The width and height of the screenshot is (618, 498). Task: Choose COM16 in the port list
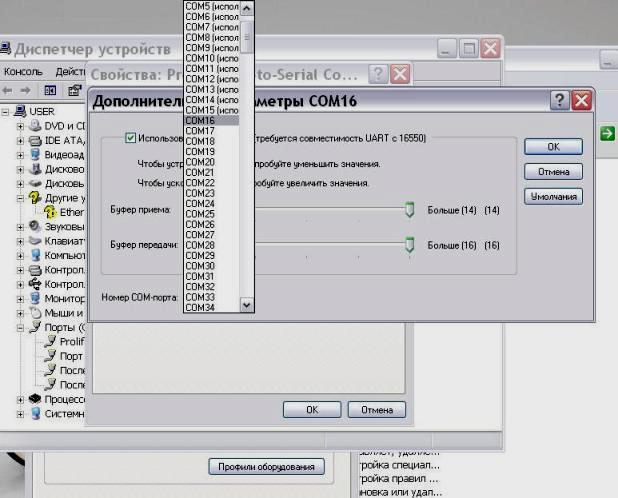211,121
